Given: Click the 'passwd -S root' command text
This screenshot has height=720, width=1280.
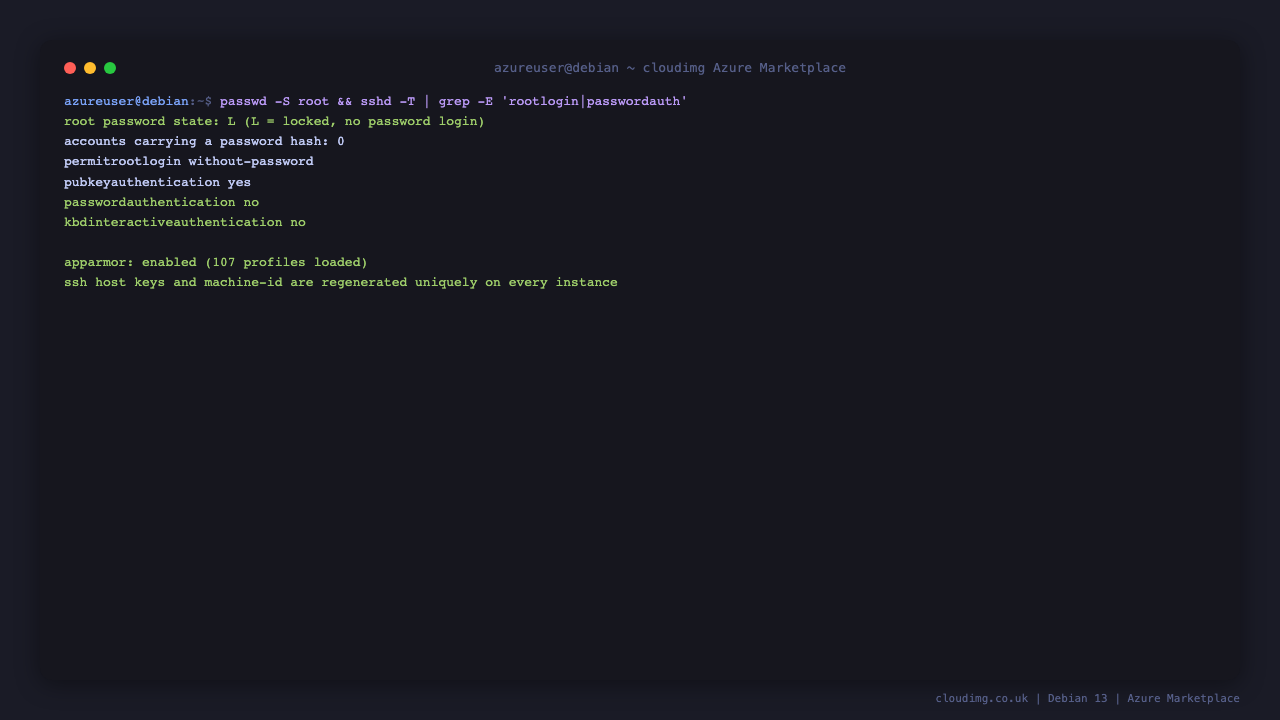Looking at the screenshot, I should click(274, 101).
